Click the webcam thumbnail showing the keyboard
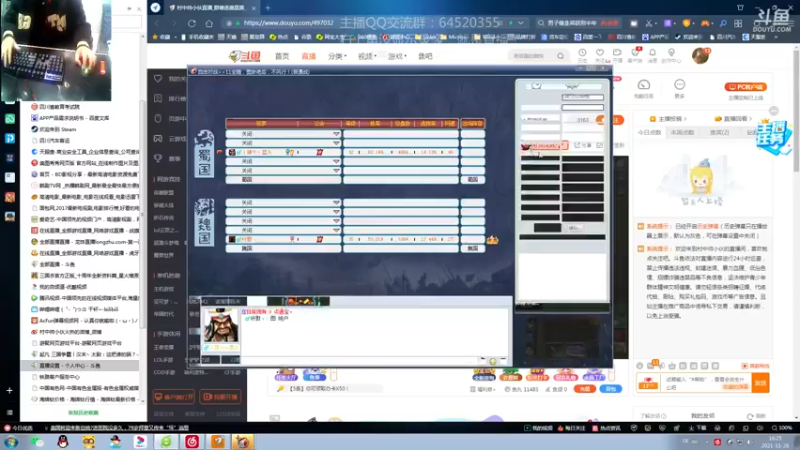The height and width of the screenshot is (450, 800). pos(56,50)
